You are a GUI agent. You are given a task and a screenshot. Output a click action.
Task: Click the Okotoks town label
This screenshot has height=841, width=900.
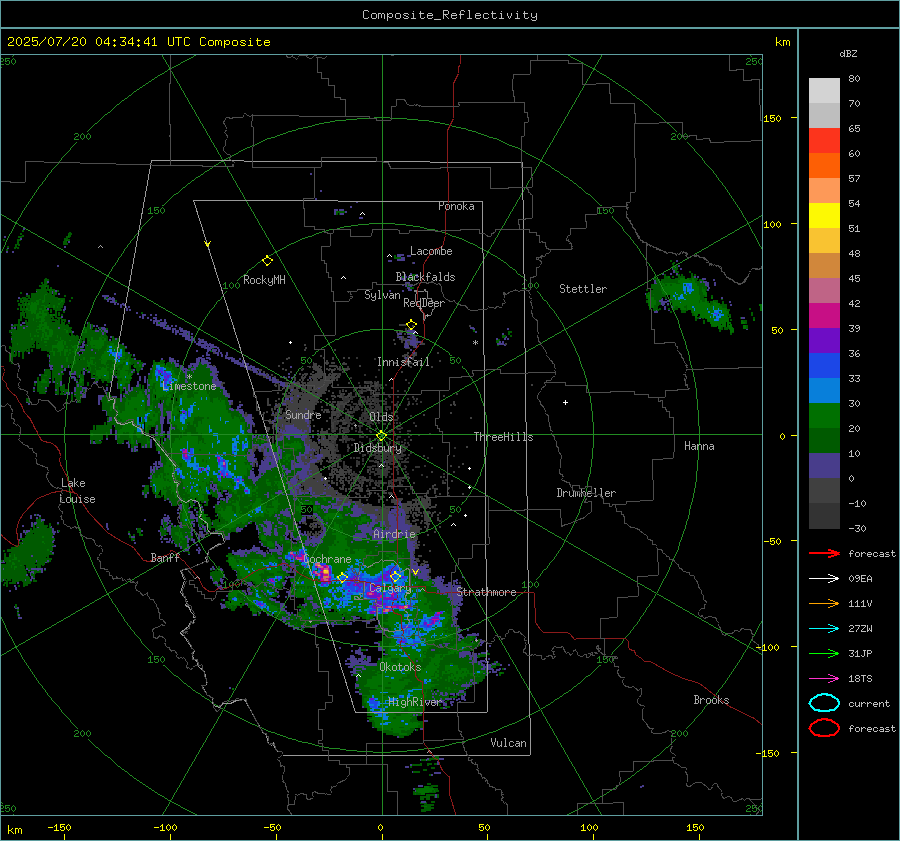(400, 667)
